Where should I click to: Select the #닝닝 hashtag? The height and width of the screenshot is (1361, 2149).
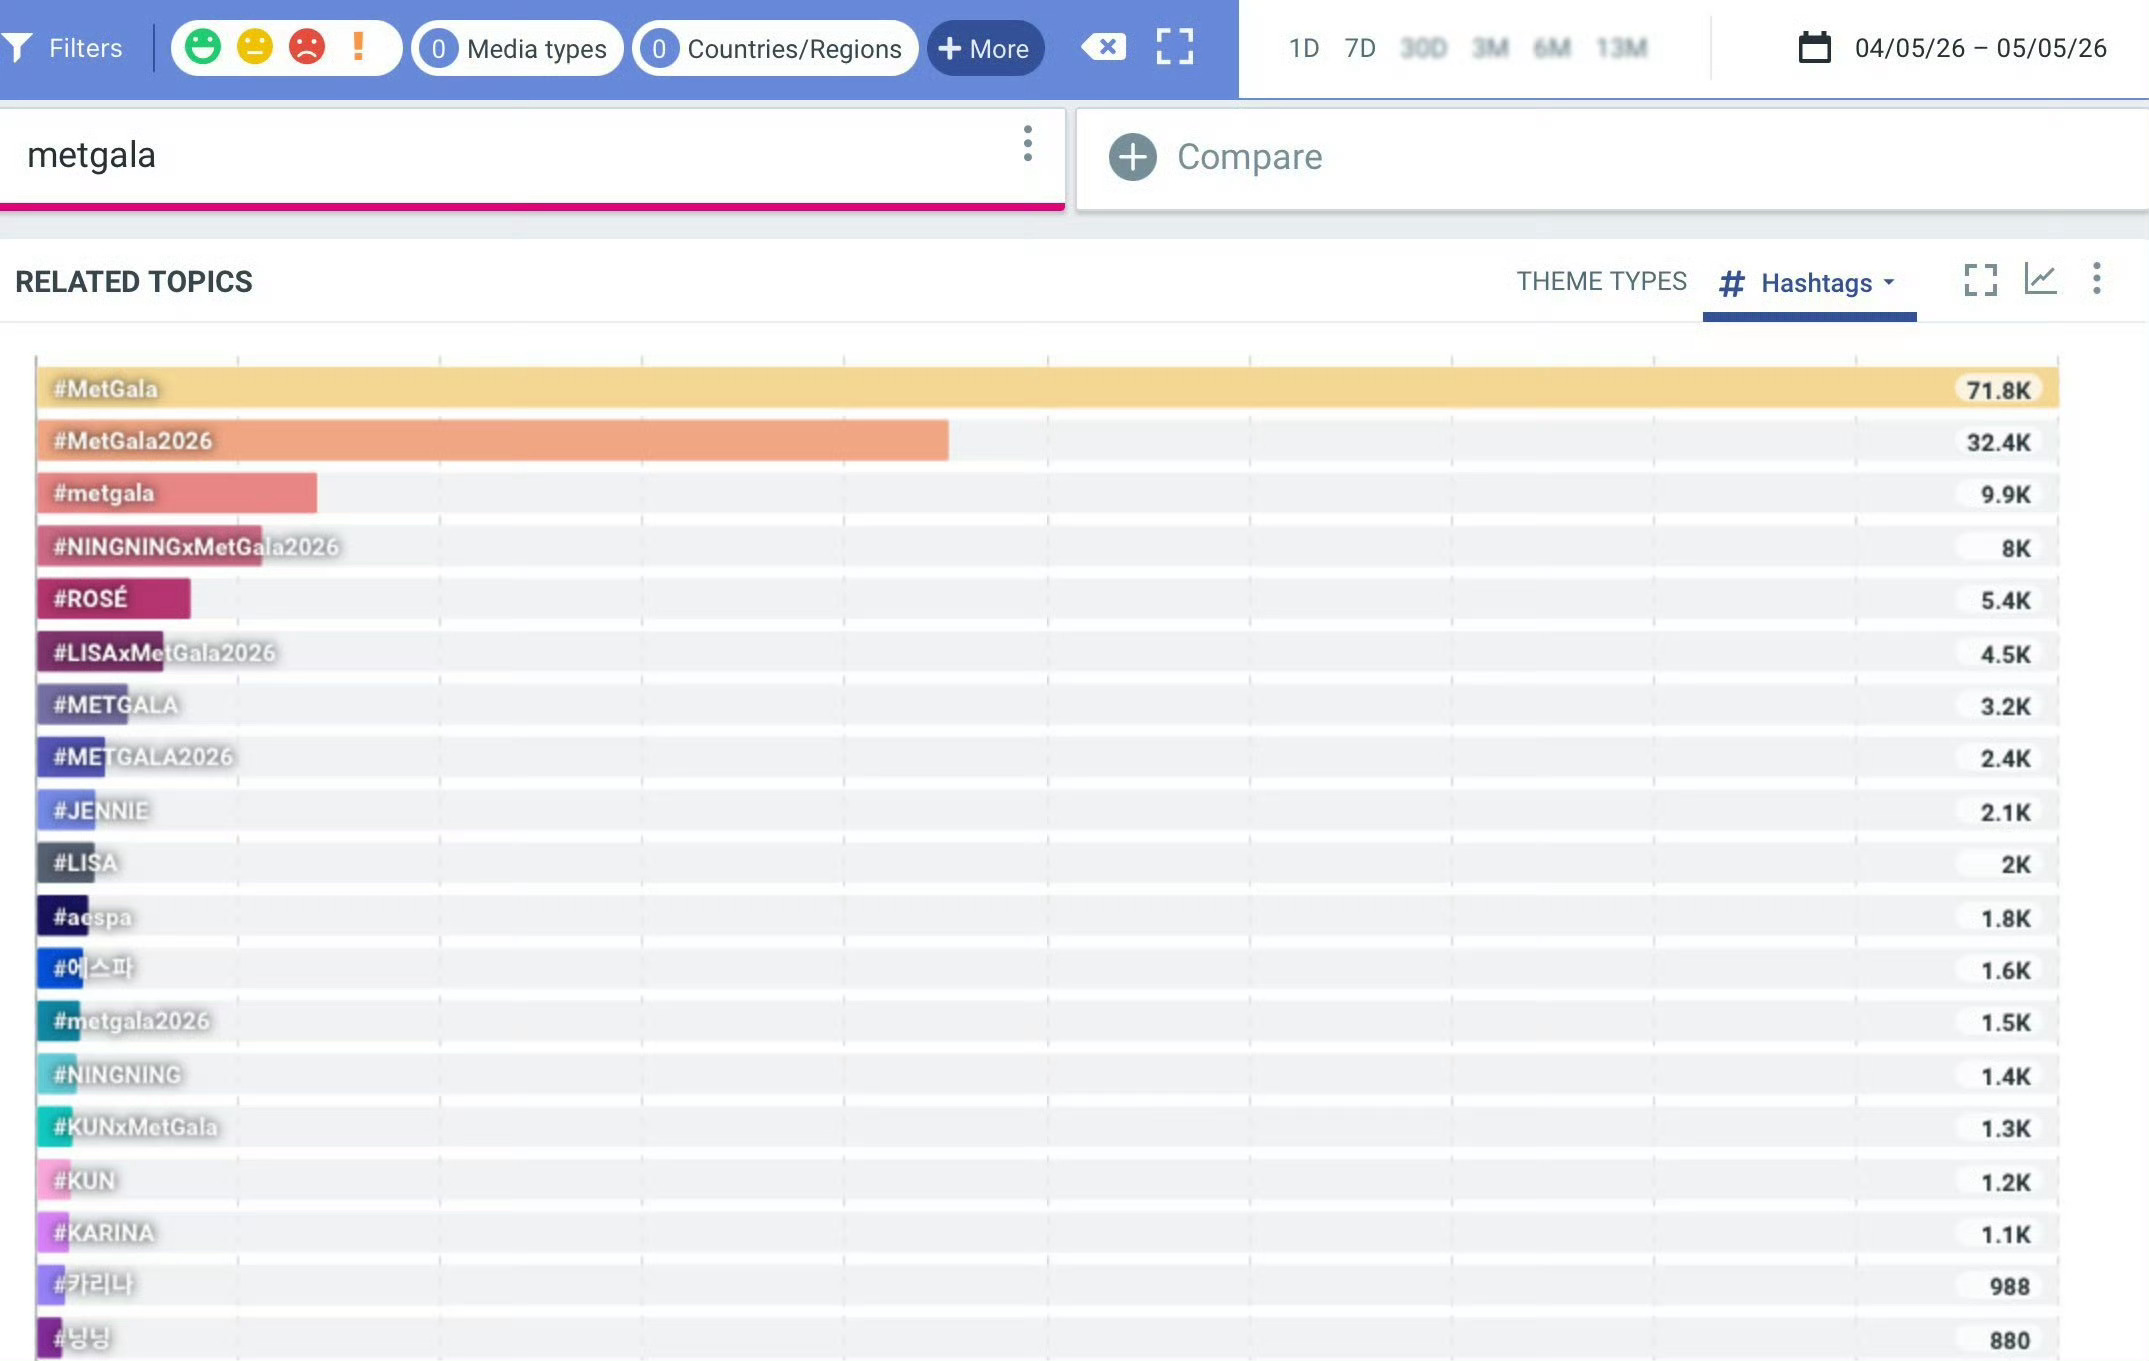click(x=81, y=1337)
